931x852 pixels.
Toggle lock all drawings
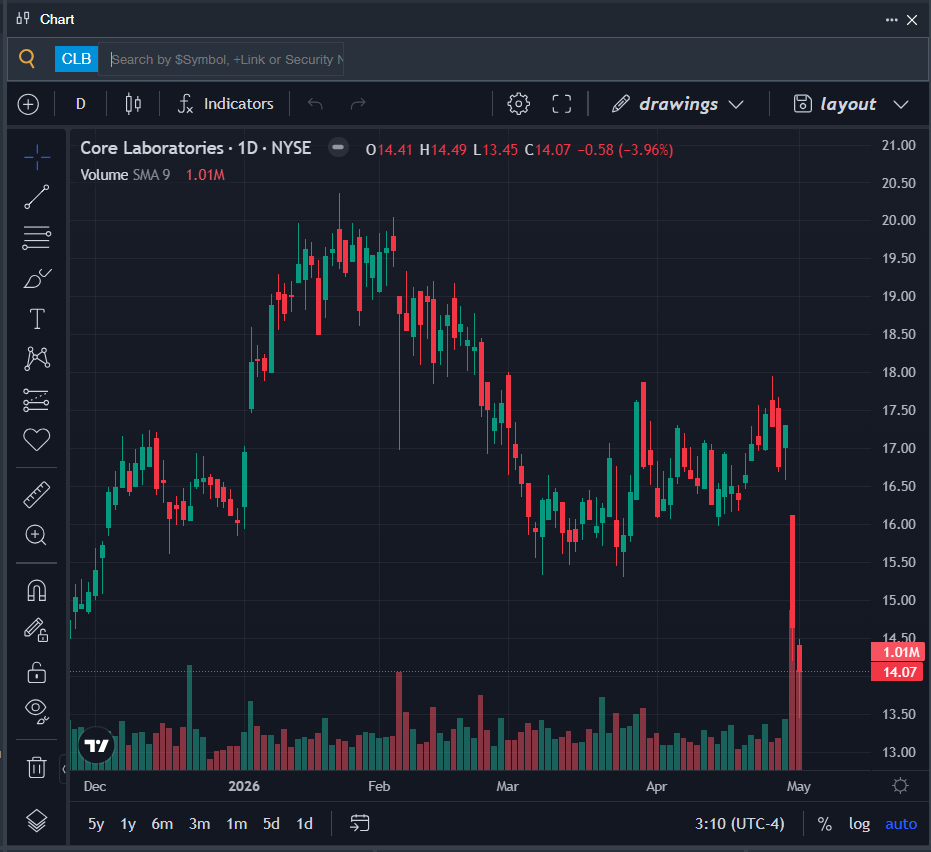coord(36,673)
